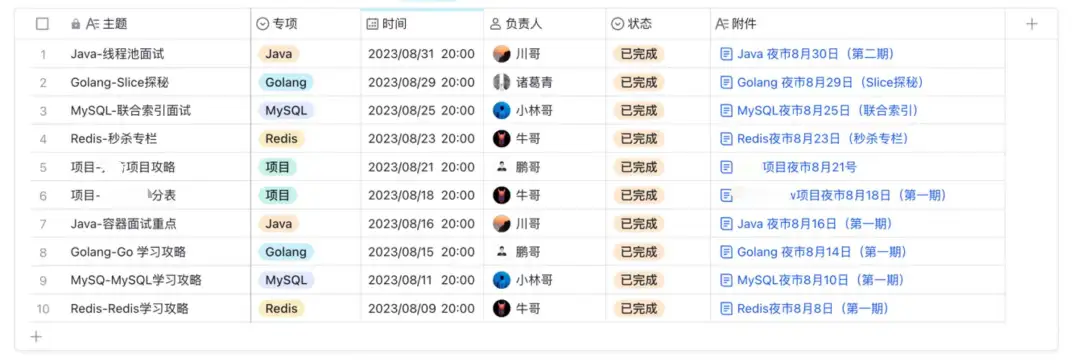1080x362 pixels.
Task: Click the dropdown icon in 状态 header
Action: 618,24
